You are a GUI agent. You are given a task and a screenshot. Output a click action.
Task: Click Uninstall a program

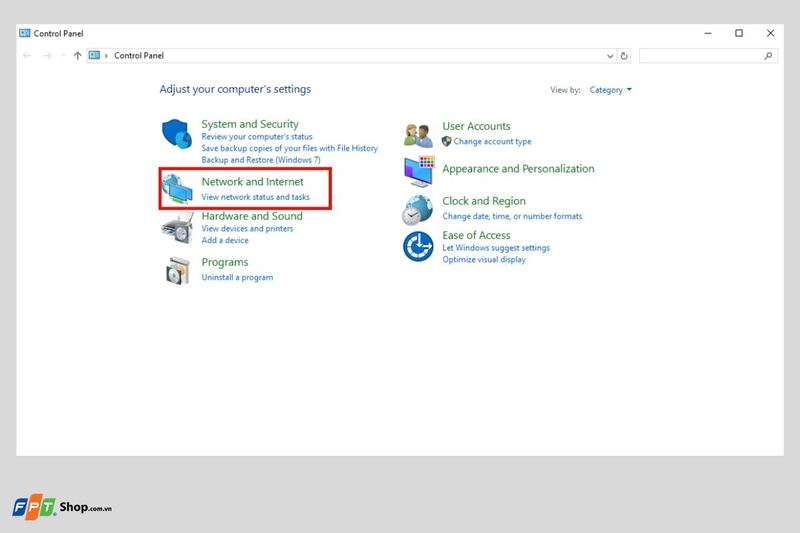[237, 277]
